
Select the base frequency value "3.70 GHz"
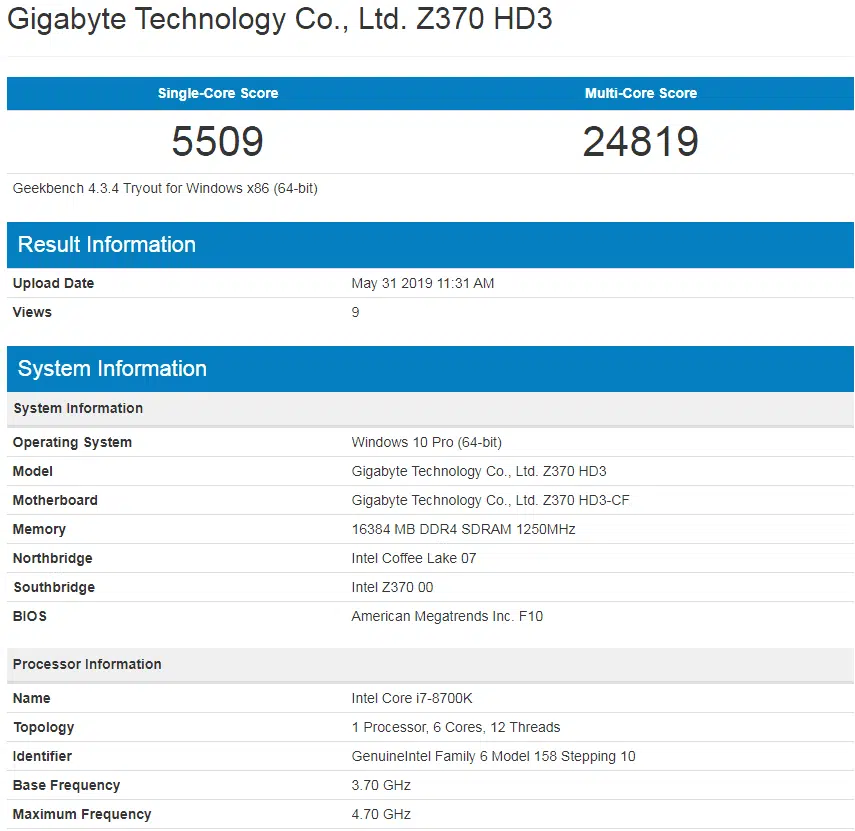381,785
